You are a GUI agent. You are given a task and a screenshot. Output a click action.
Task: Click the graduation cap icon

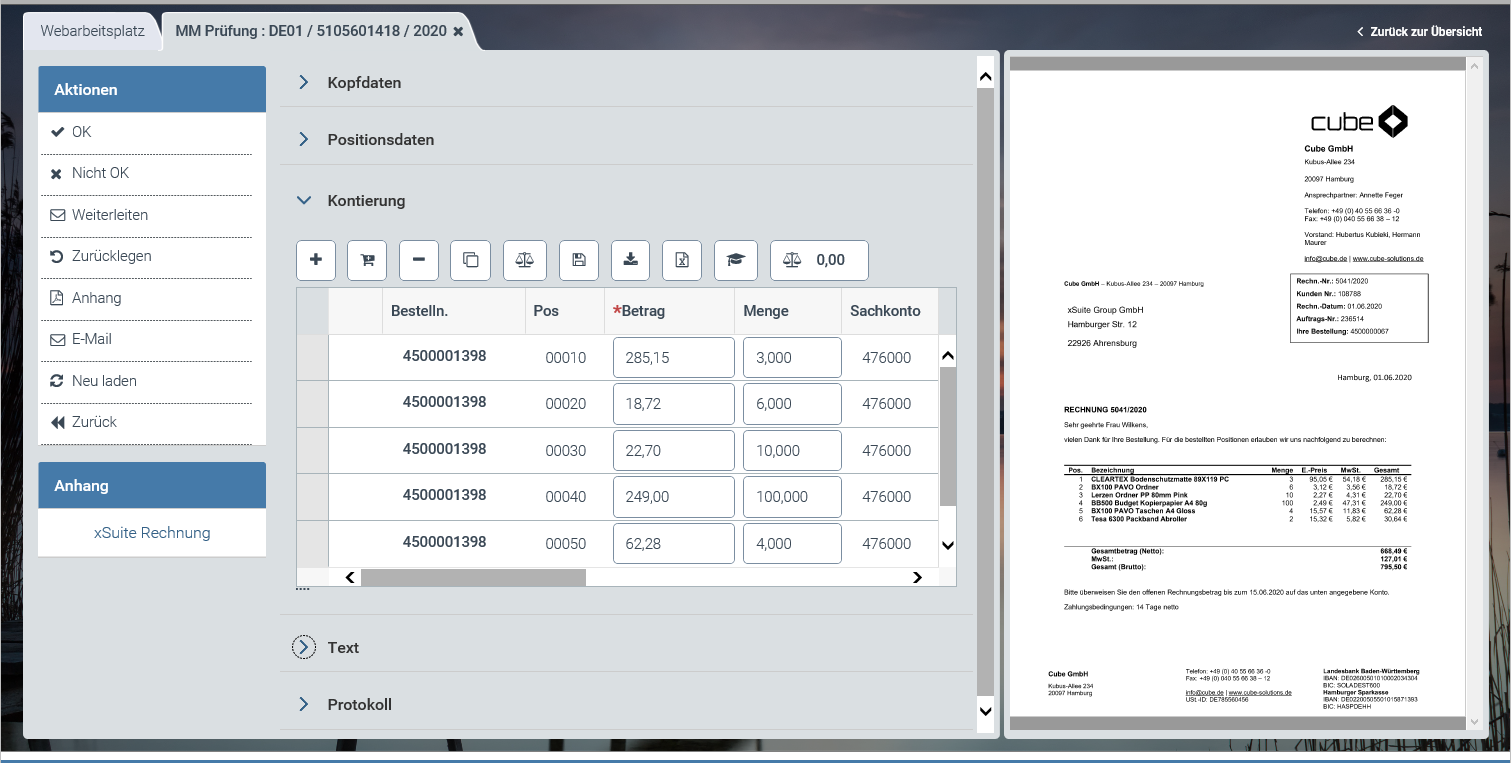736,260
